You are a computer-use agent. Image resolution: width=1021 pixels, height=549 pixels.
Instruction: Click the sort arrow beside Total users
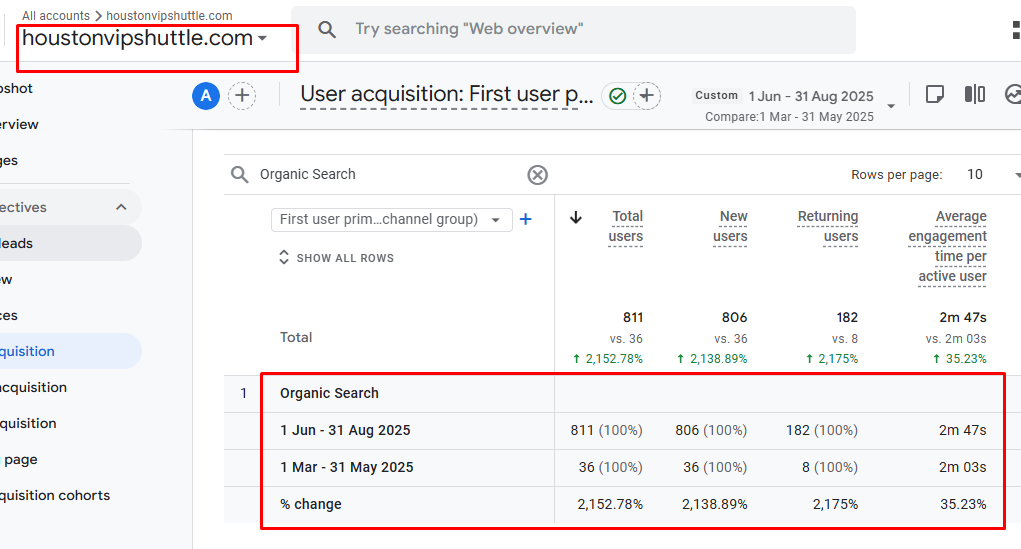point(576,218)
